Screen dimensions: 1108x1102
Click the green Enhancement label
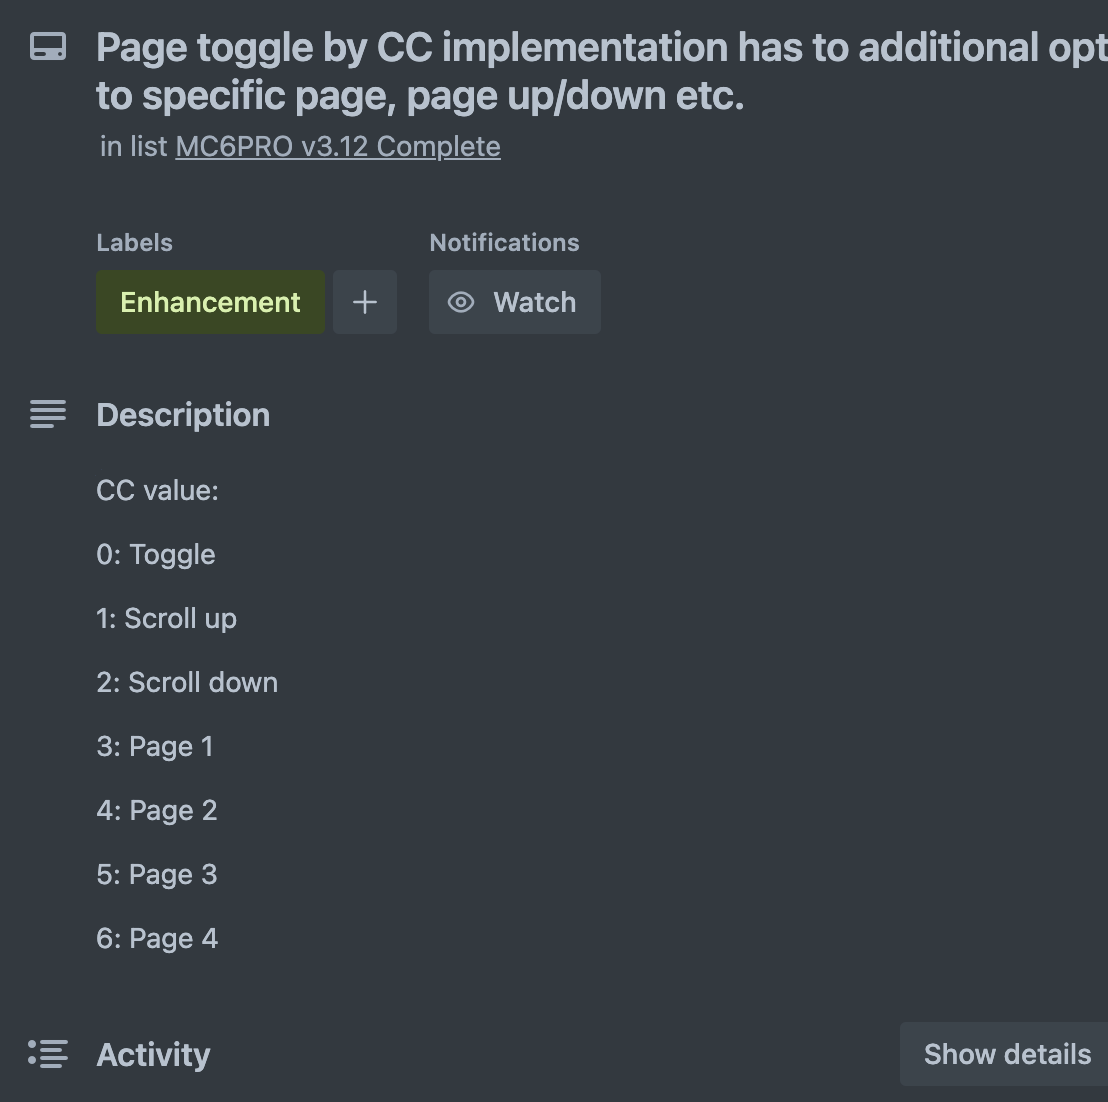(210, 302)
